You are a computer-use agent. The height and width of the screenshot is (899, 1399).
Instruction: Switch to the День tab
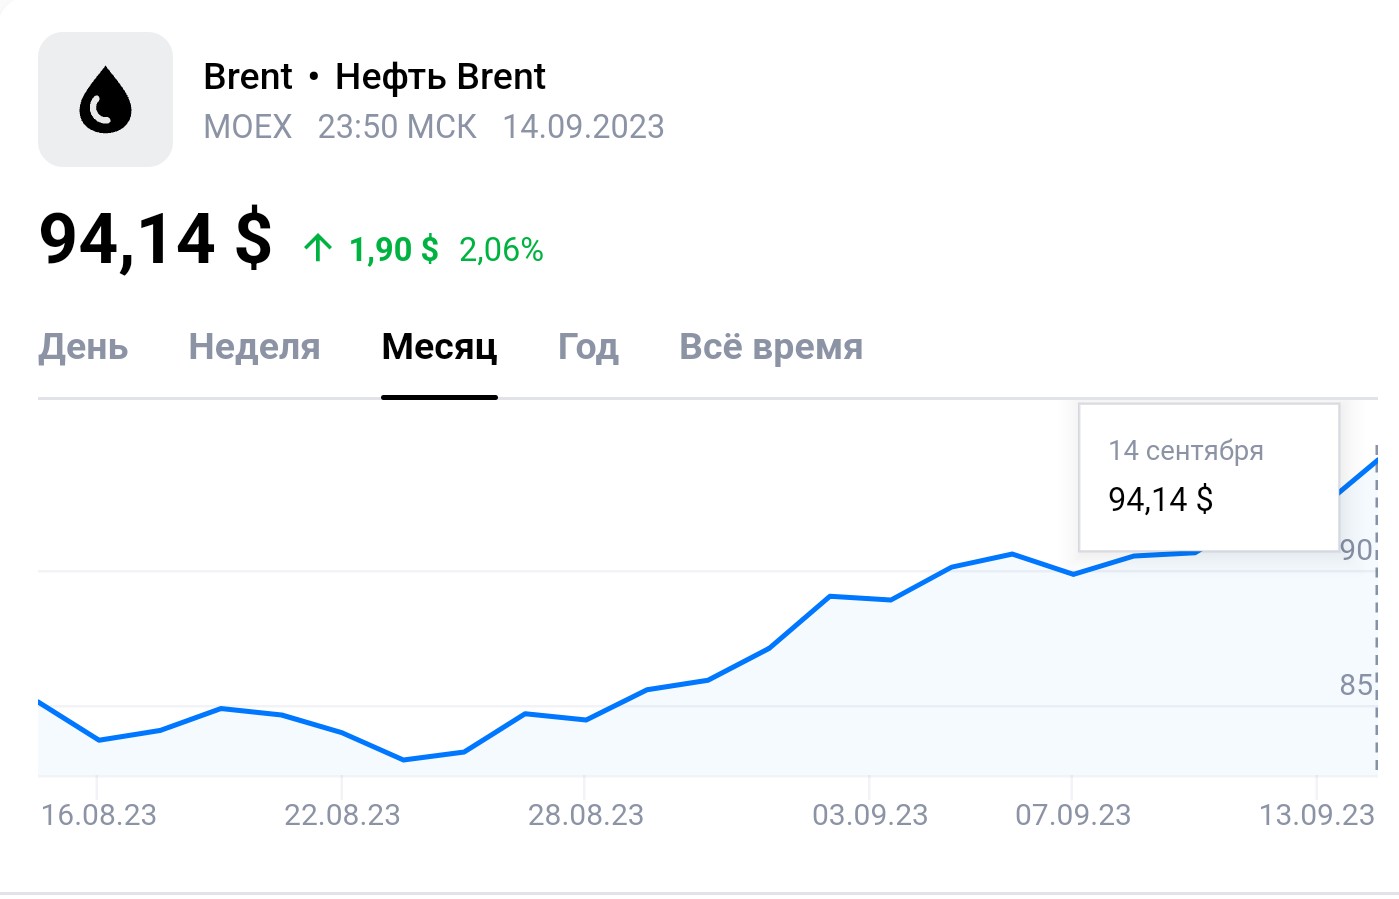[83, 347]
